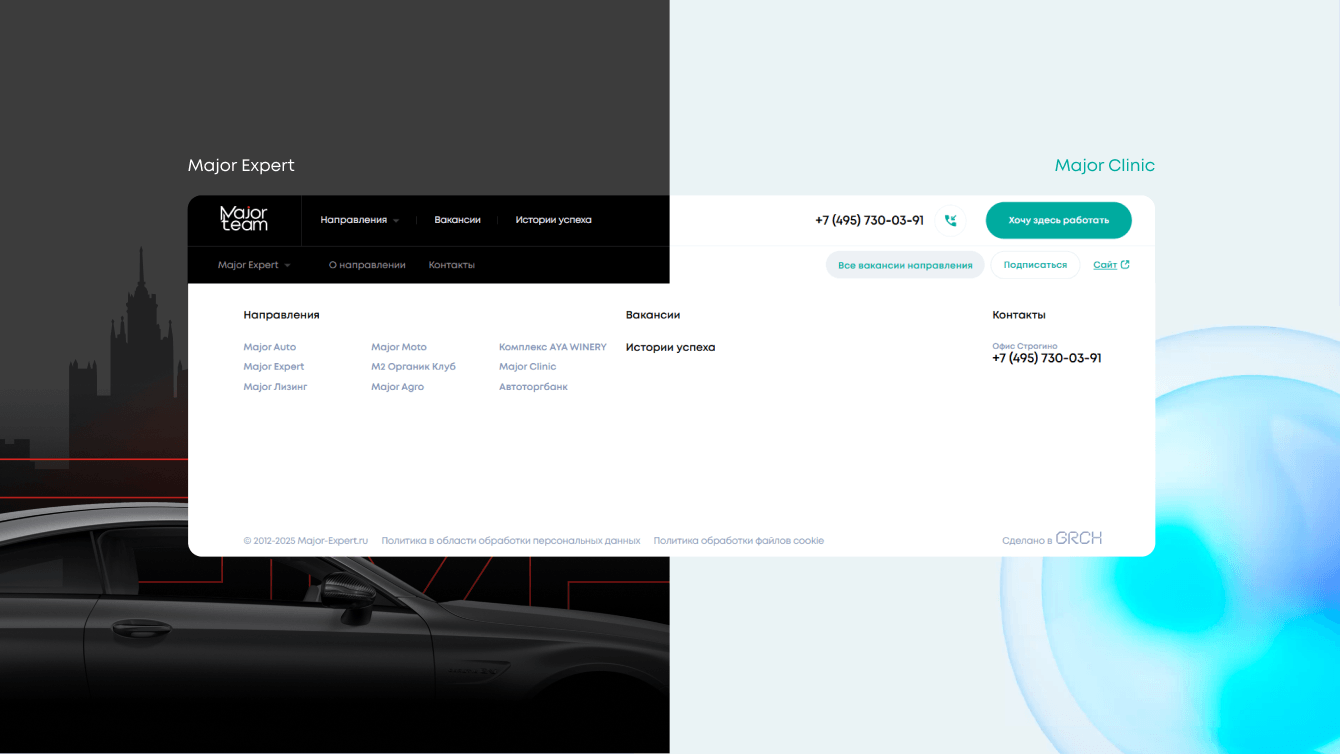
Task: Open the Автоторгбанк footer link
Action: point(533,387)
